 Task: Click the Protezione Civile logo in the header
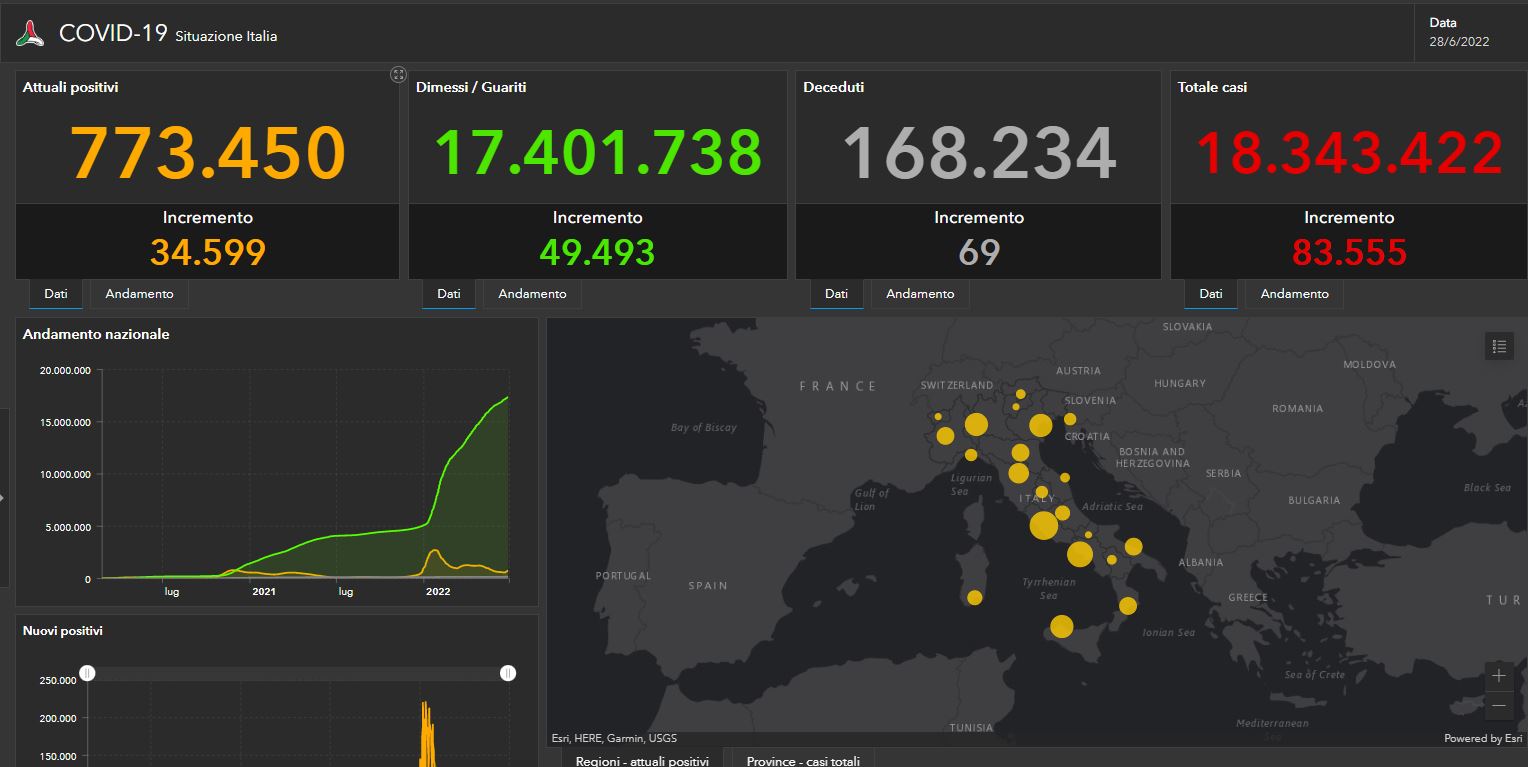coord(30,33)
